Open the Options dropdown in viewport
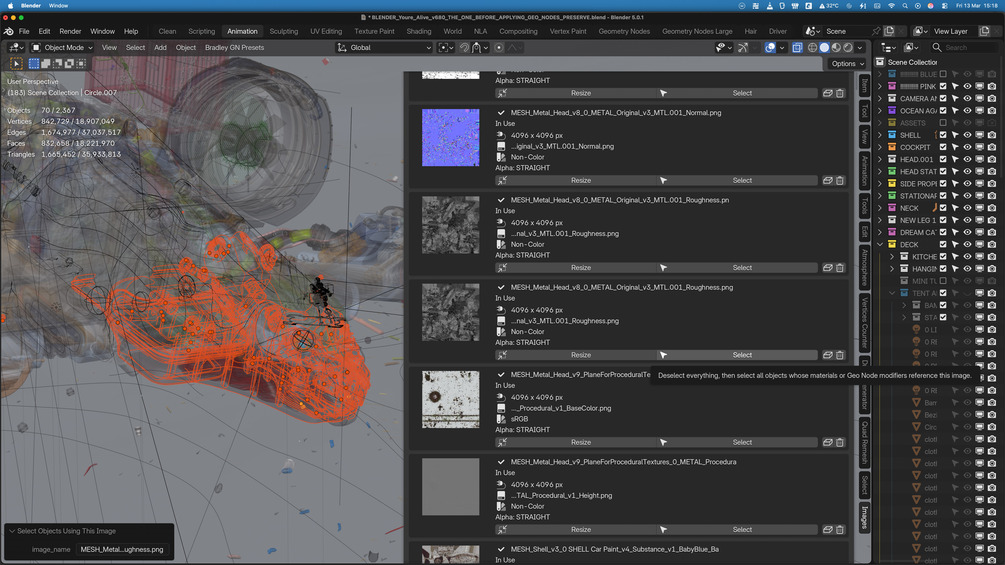Viewport: 1005px width, 565px height. tap(848, 63)
